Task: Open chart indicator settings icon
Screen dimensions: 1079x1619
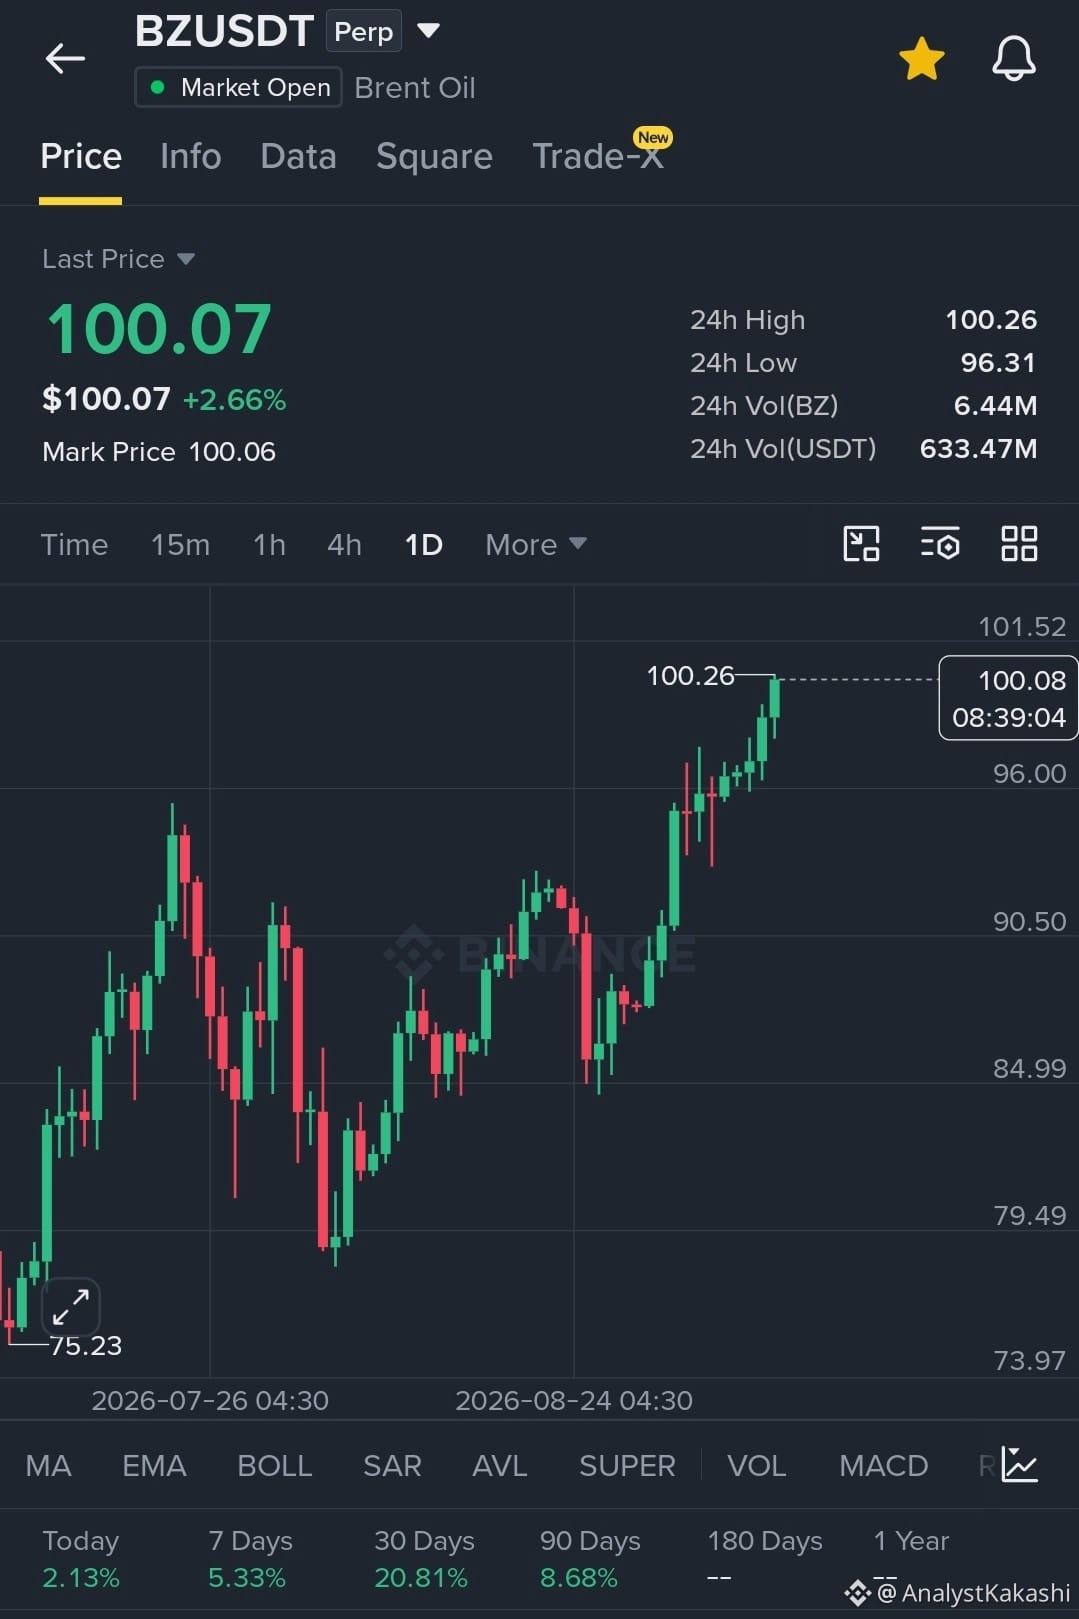Action: coord(940,544)
